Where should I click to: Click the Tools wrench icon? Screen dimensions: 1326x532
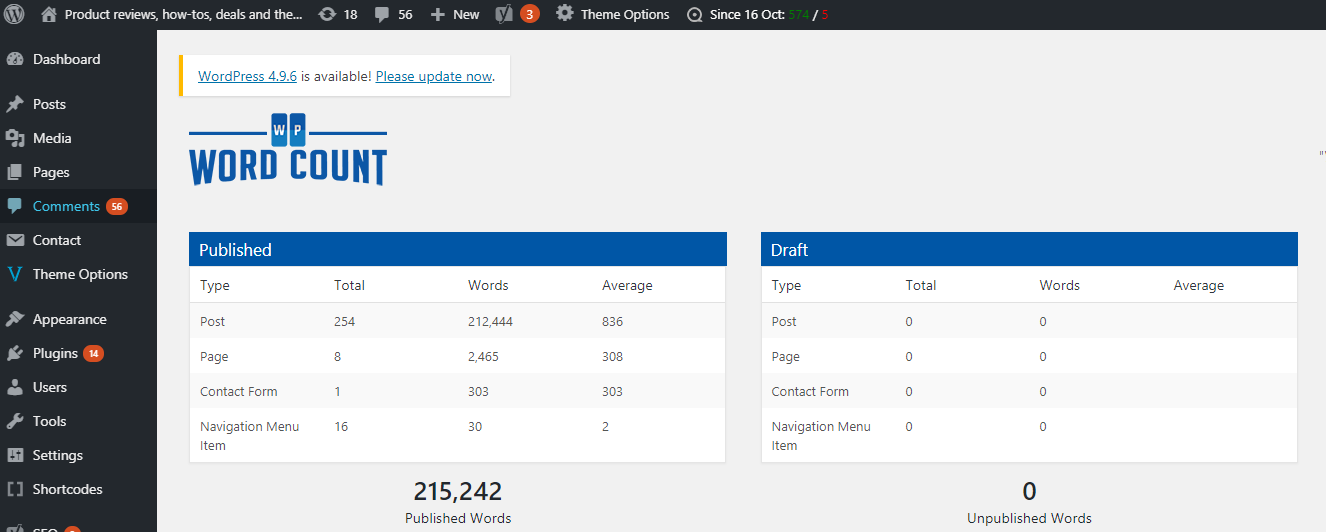coord(15,421)
